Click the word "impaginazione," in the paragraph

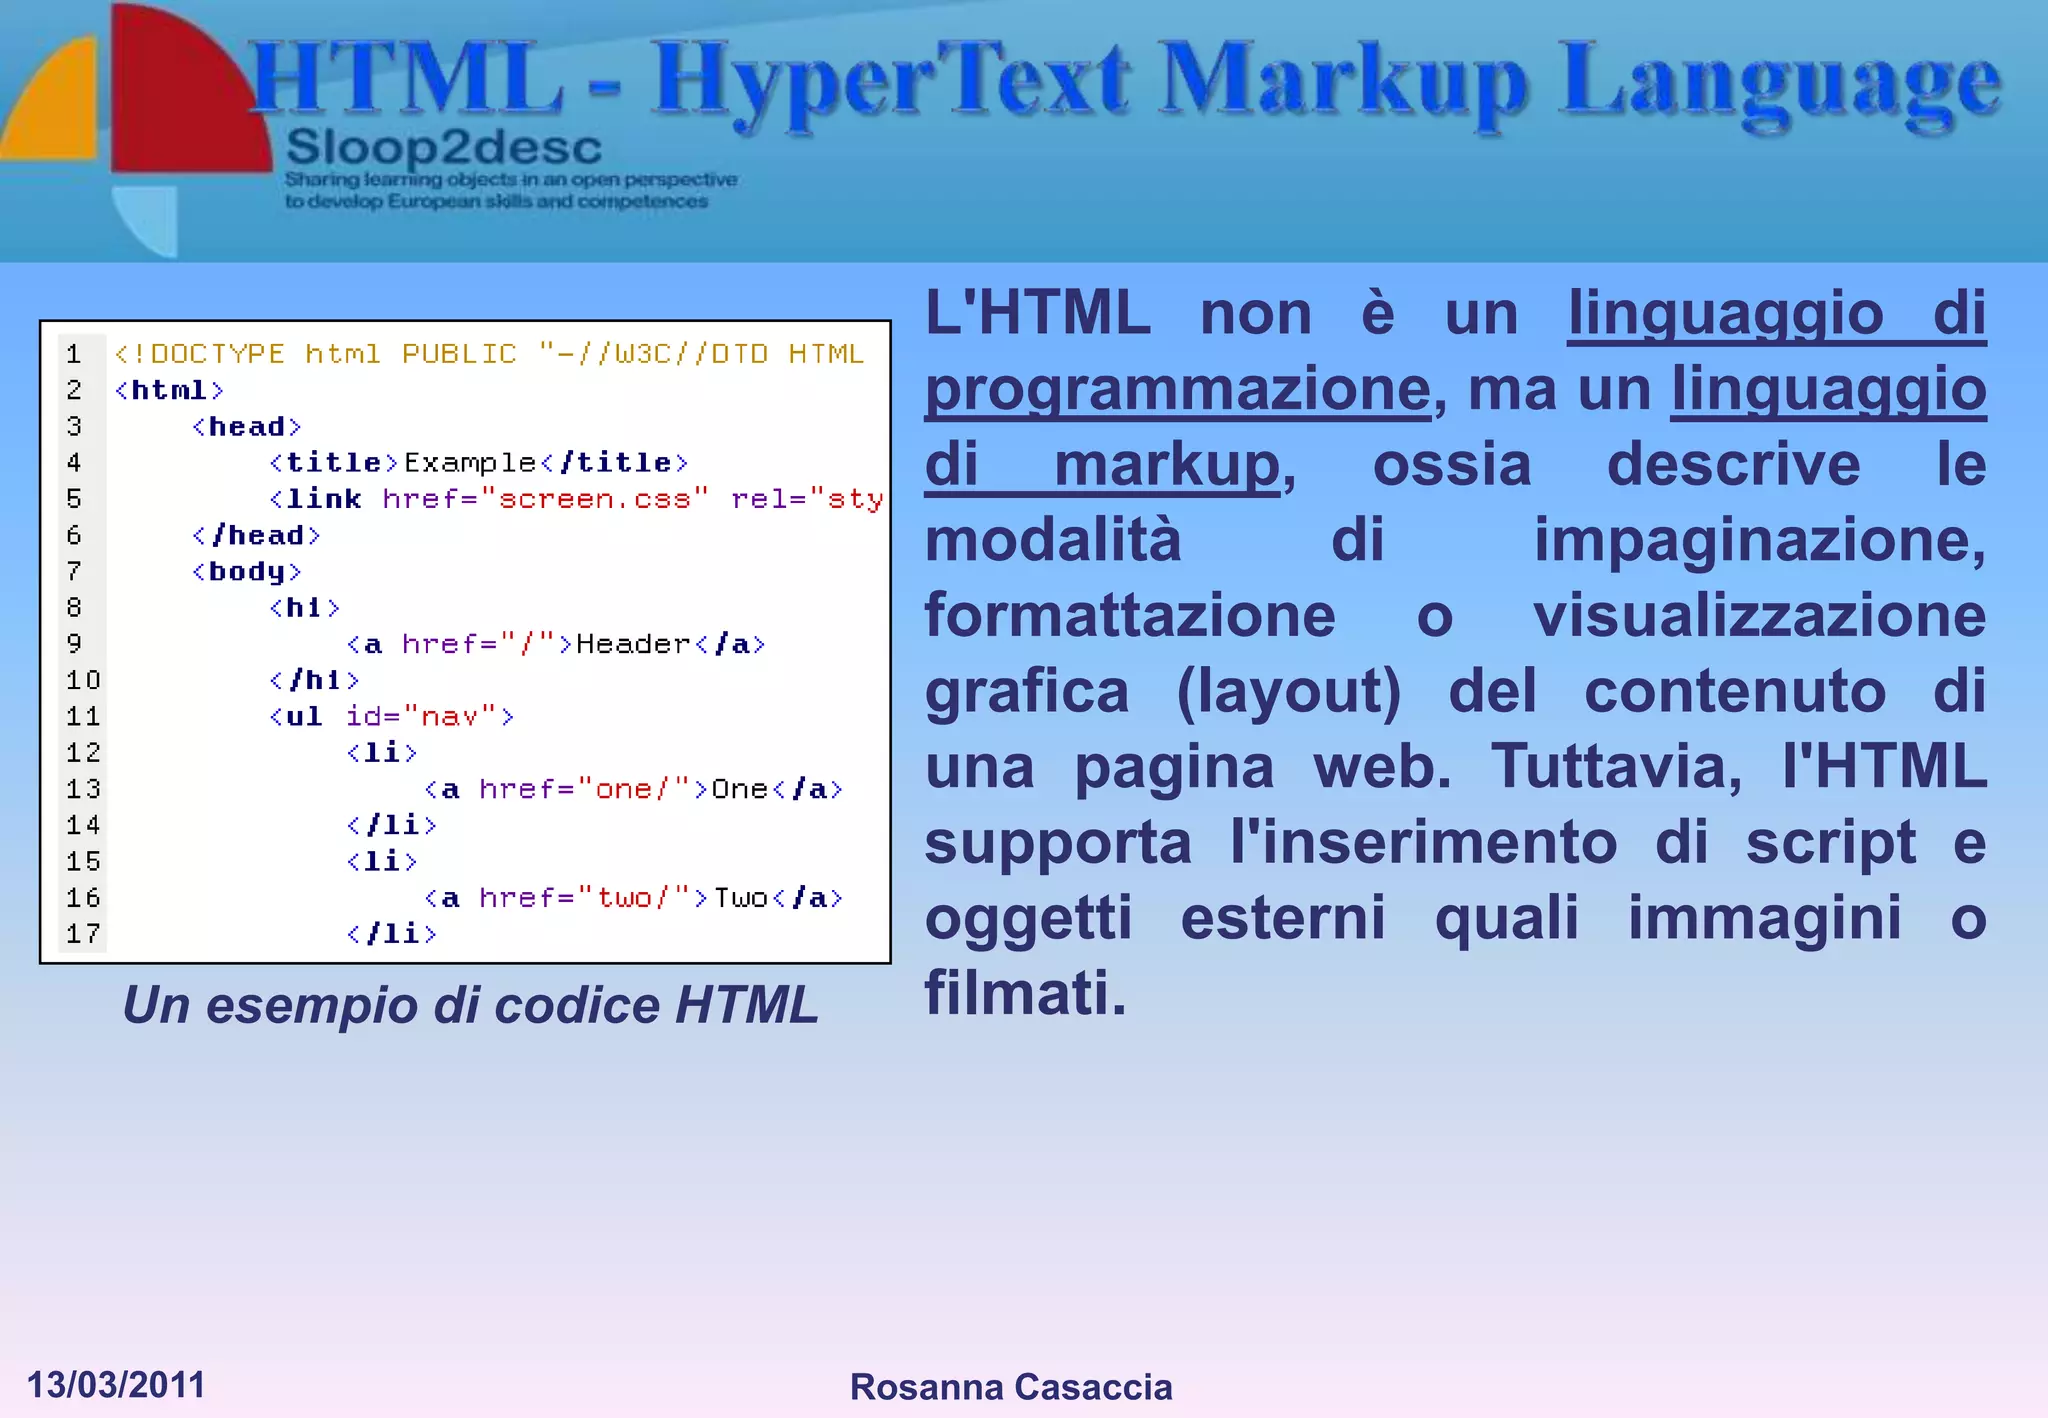[1760, 541]
